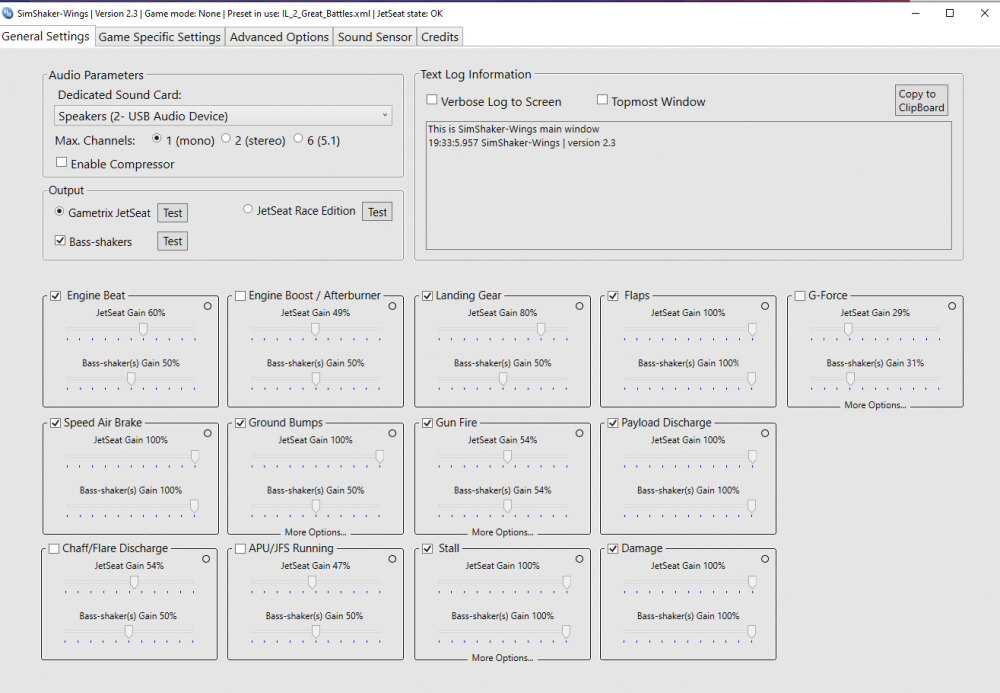Minimize the SimShaker-Wings window
This screenshot has height=693, width=1000.
click(x=915, y=13)
